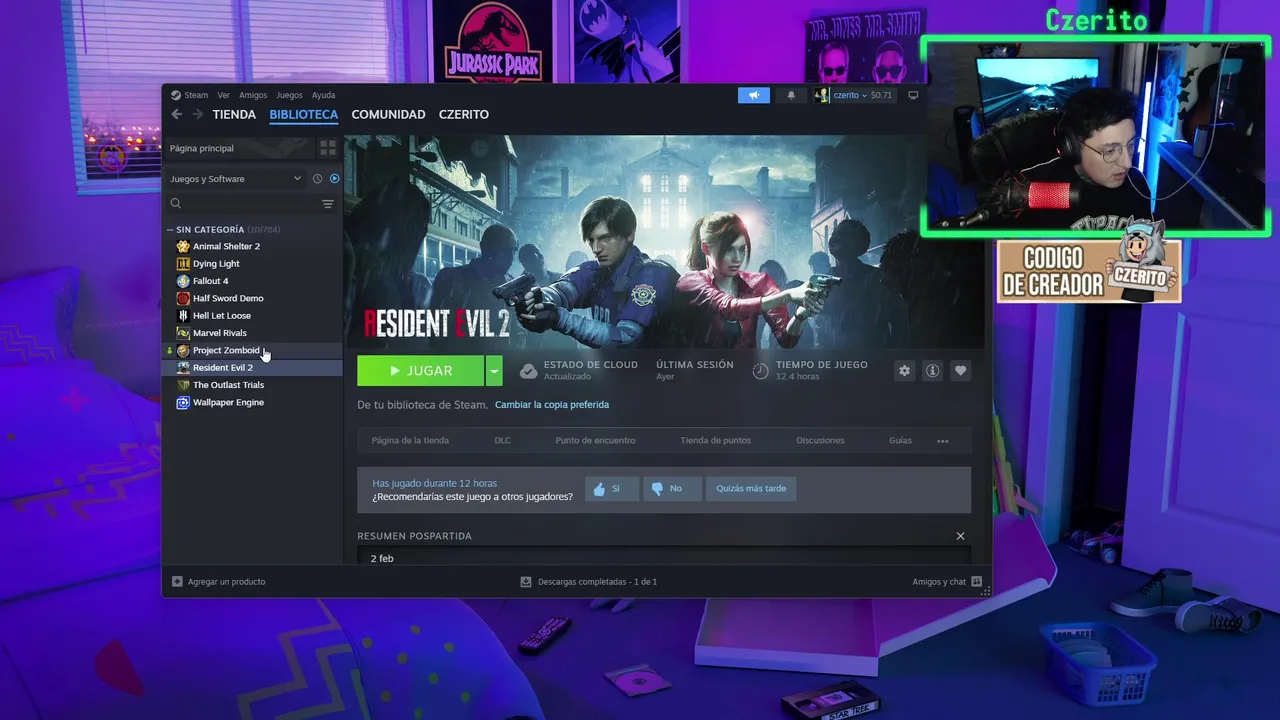Click the cloud status icon
The width and height of the screenshot is (1280, 720).
(x=529, y=371)
